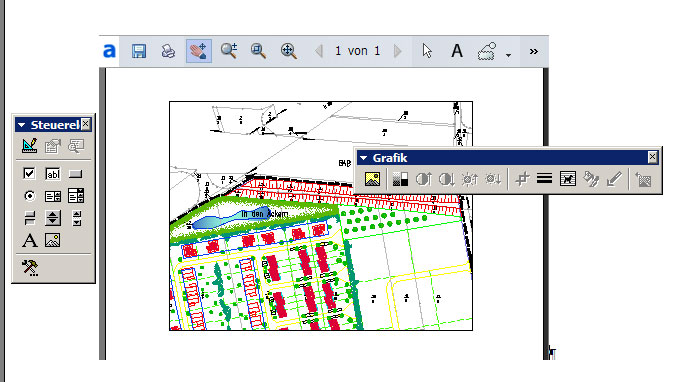Select the pan hand tool
Image resolution: width=680 pixels, height=382 pixels.
[x=199, y=51]
